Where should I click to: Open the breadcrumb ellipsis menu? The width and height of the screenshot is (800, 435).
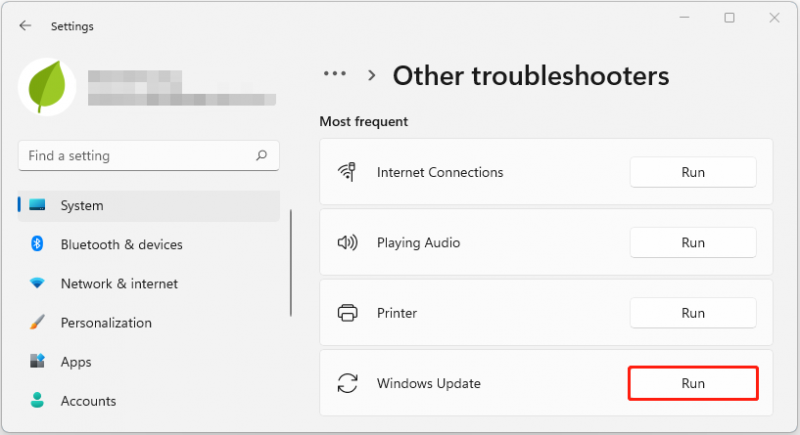pyautogui.click(x=335, y=74)
